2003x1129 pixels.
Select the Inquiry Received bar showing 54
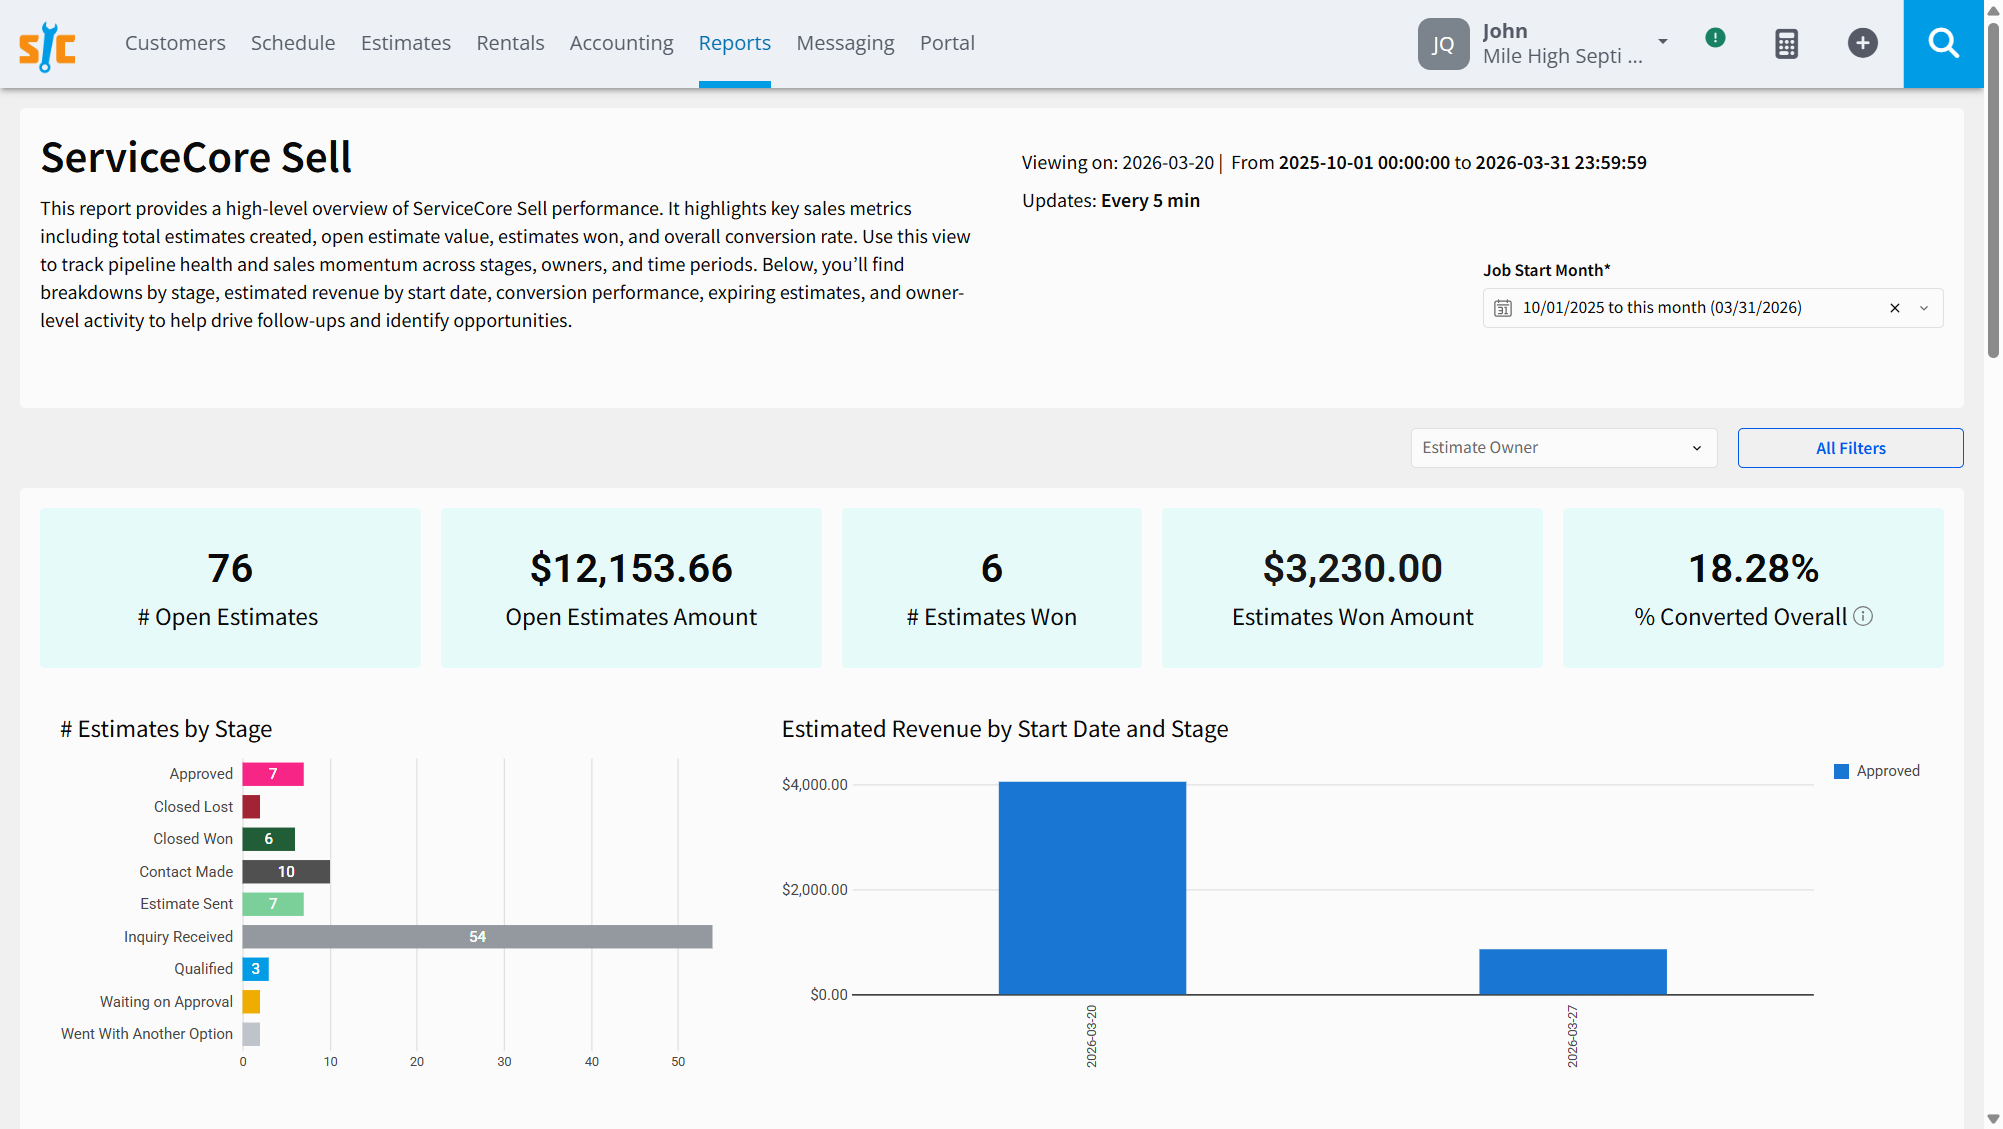(477, 937)
